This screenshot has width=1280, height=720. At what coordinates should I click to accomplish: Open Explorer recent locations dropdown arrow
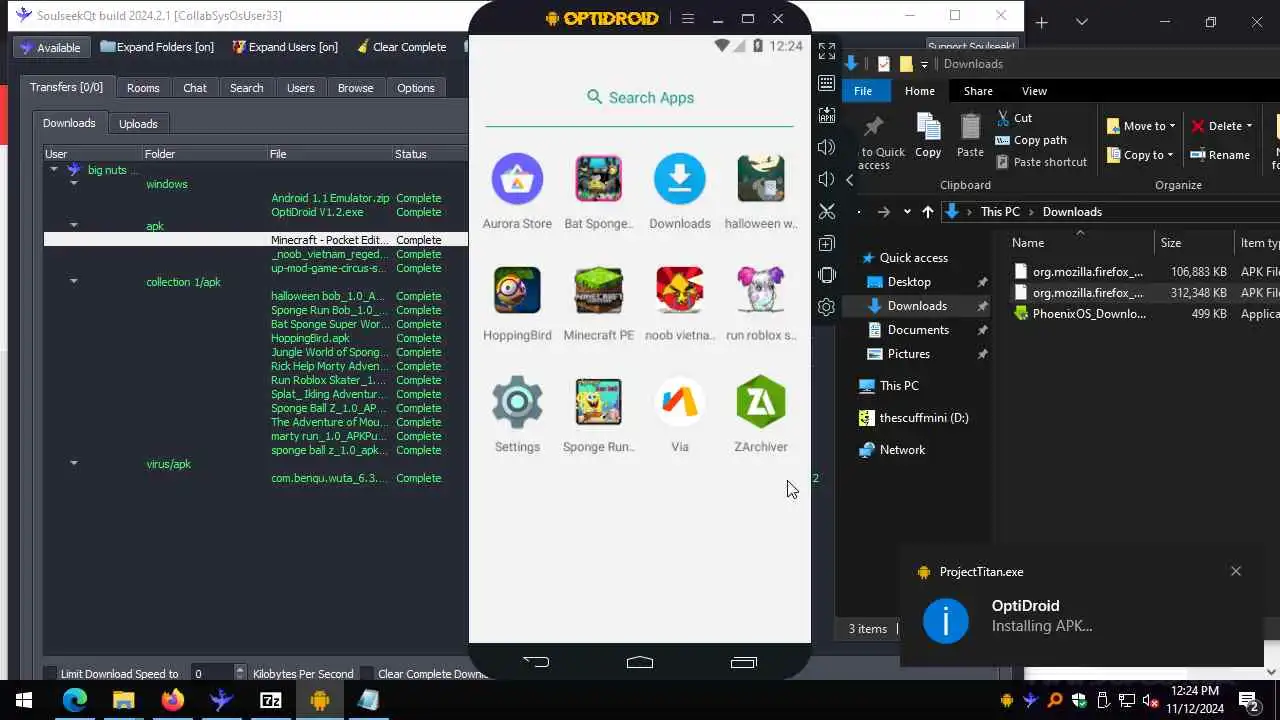click(907, 212)
